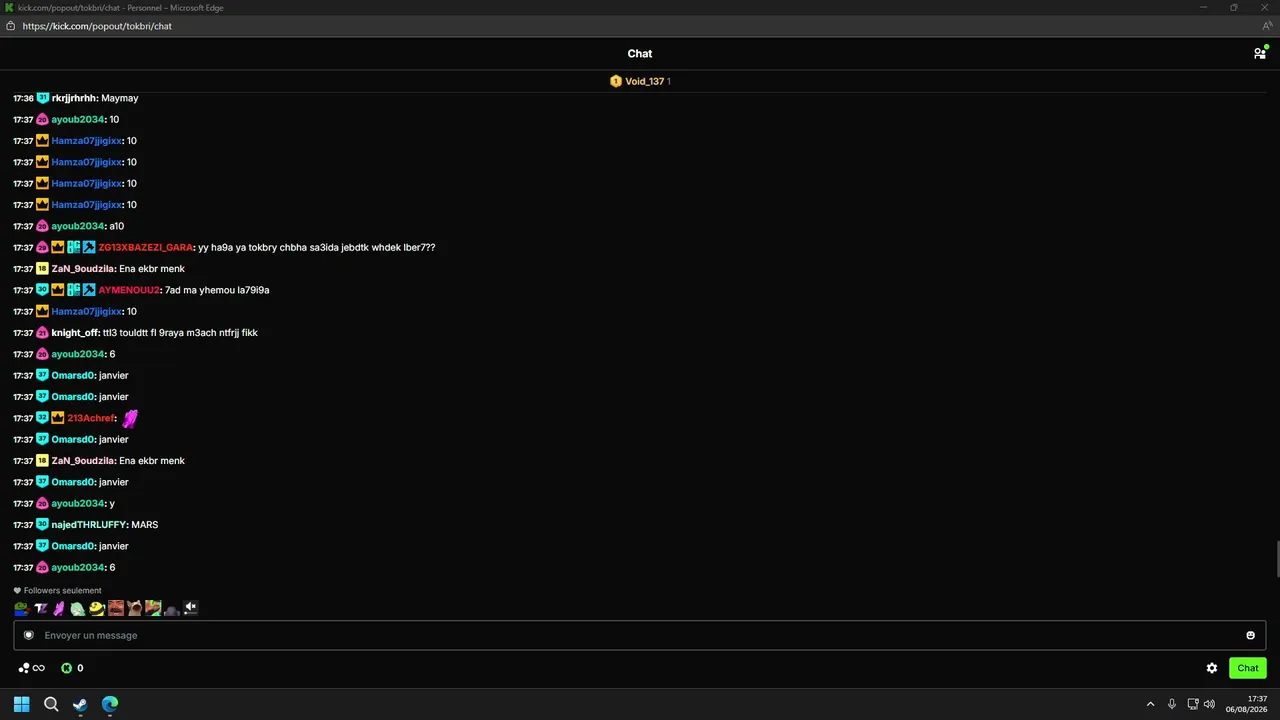Click subscriber badge 18 beside ZaN_9oudzila's first message
The height and width of the screenshot is (720, 1280).
(x=42, y=269)
